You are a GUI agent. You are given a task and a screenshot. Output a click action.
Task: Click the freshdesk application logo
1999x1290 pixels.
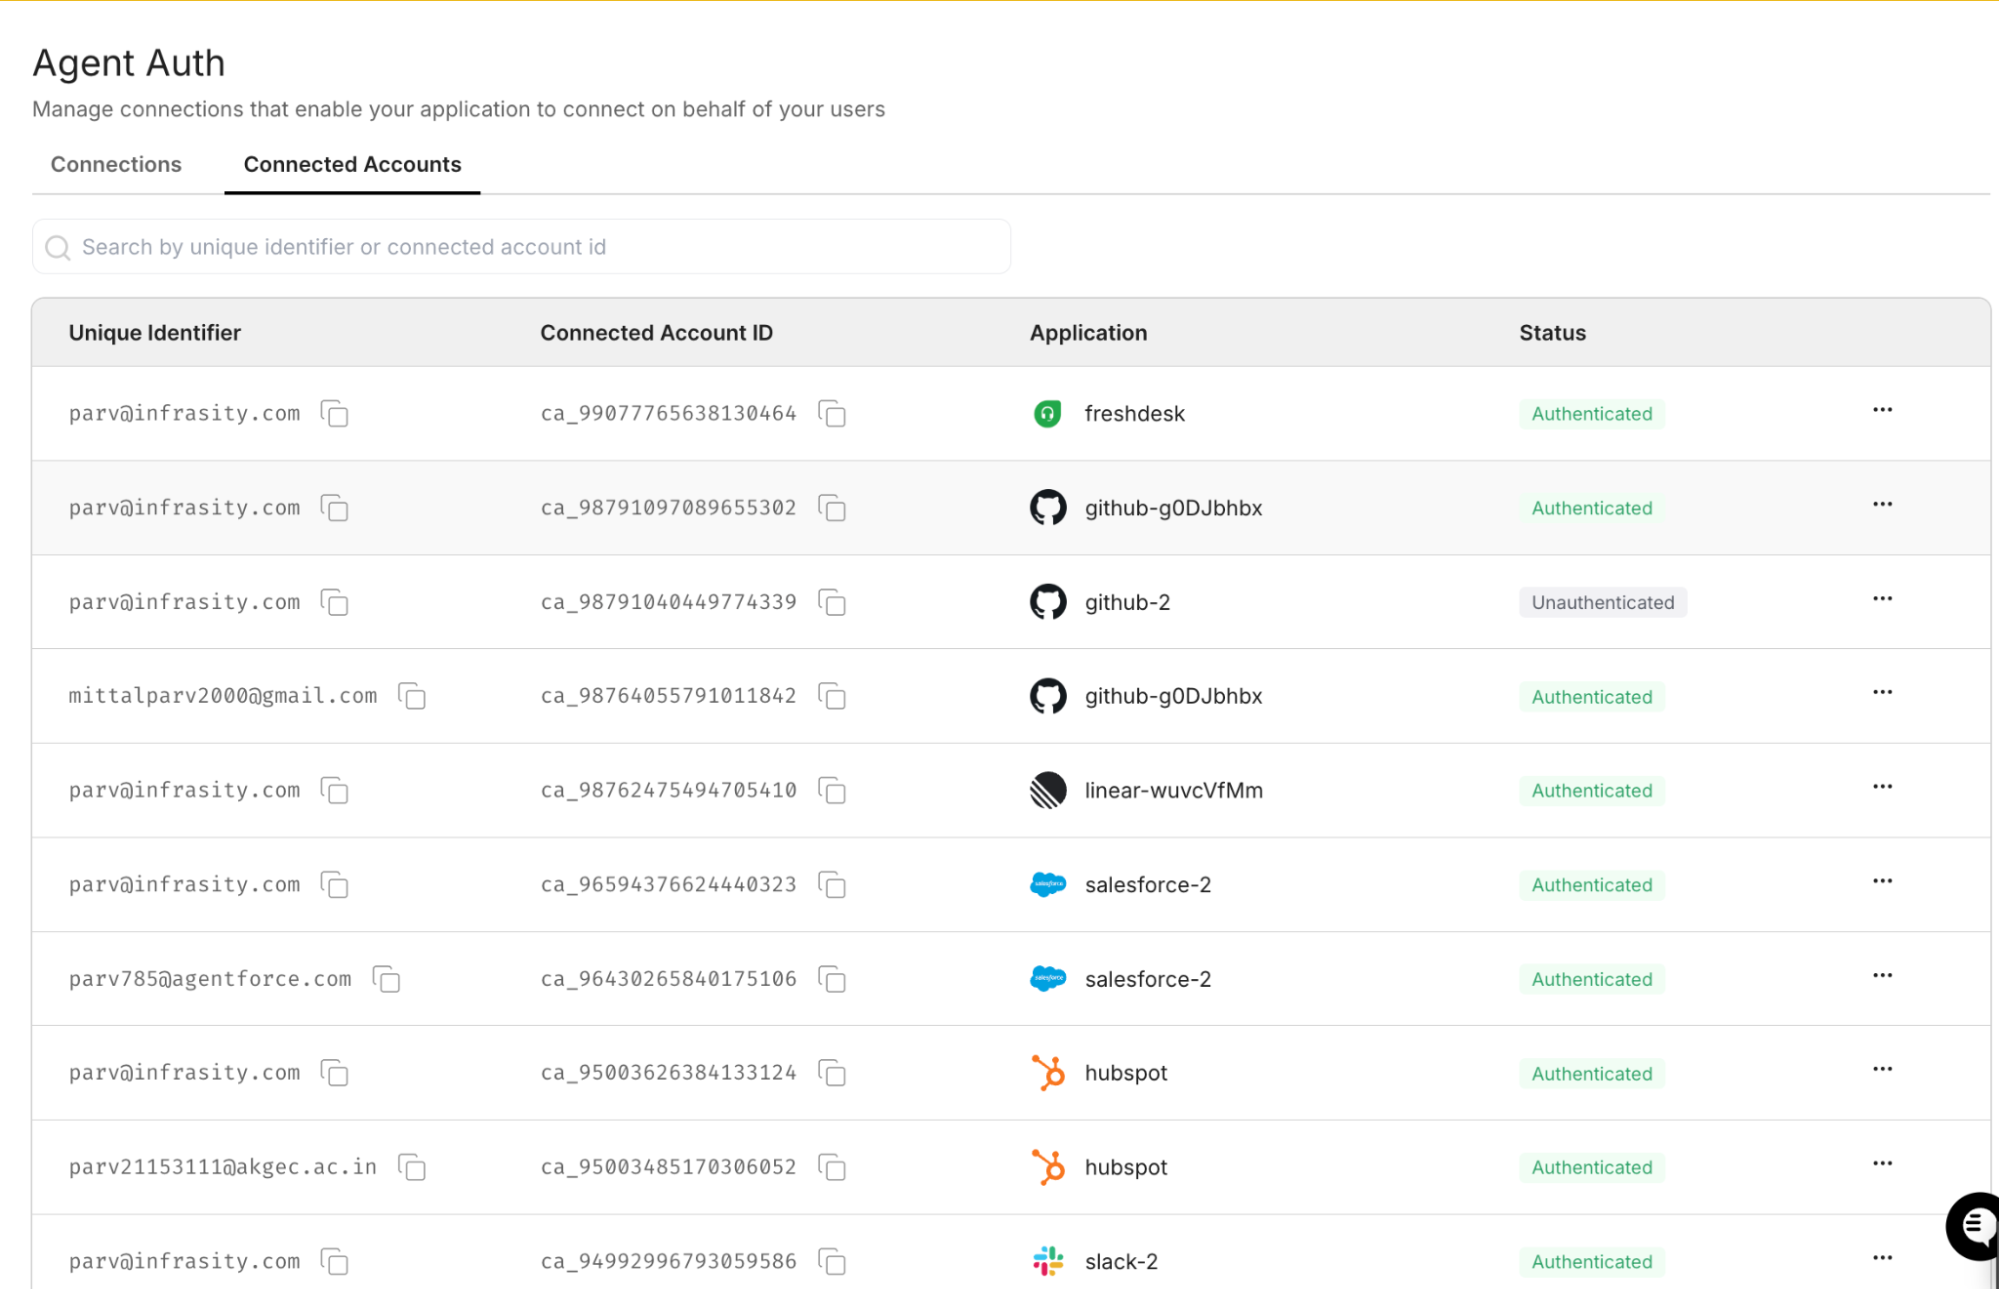click(x=1047, y=413)
